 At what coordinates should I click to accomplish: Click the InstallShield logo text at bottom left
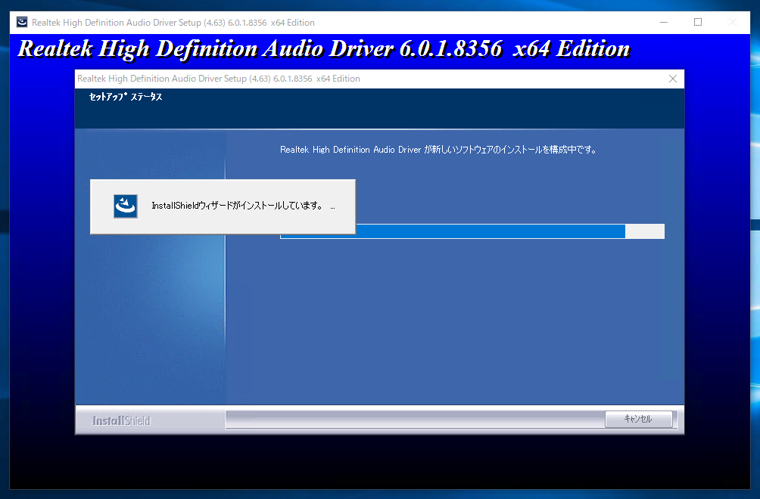coord(121,421)
